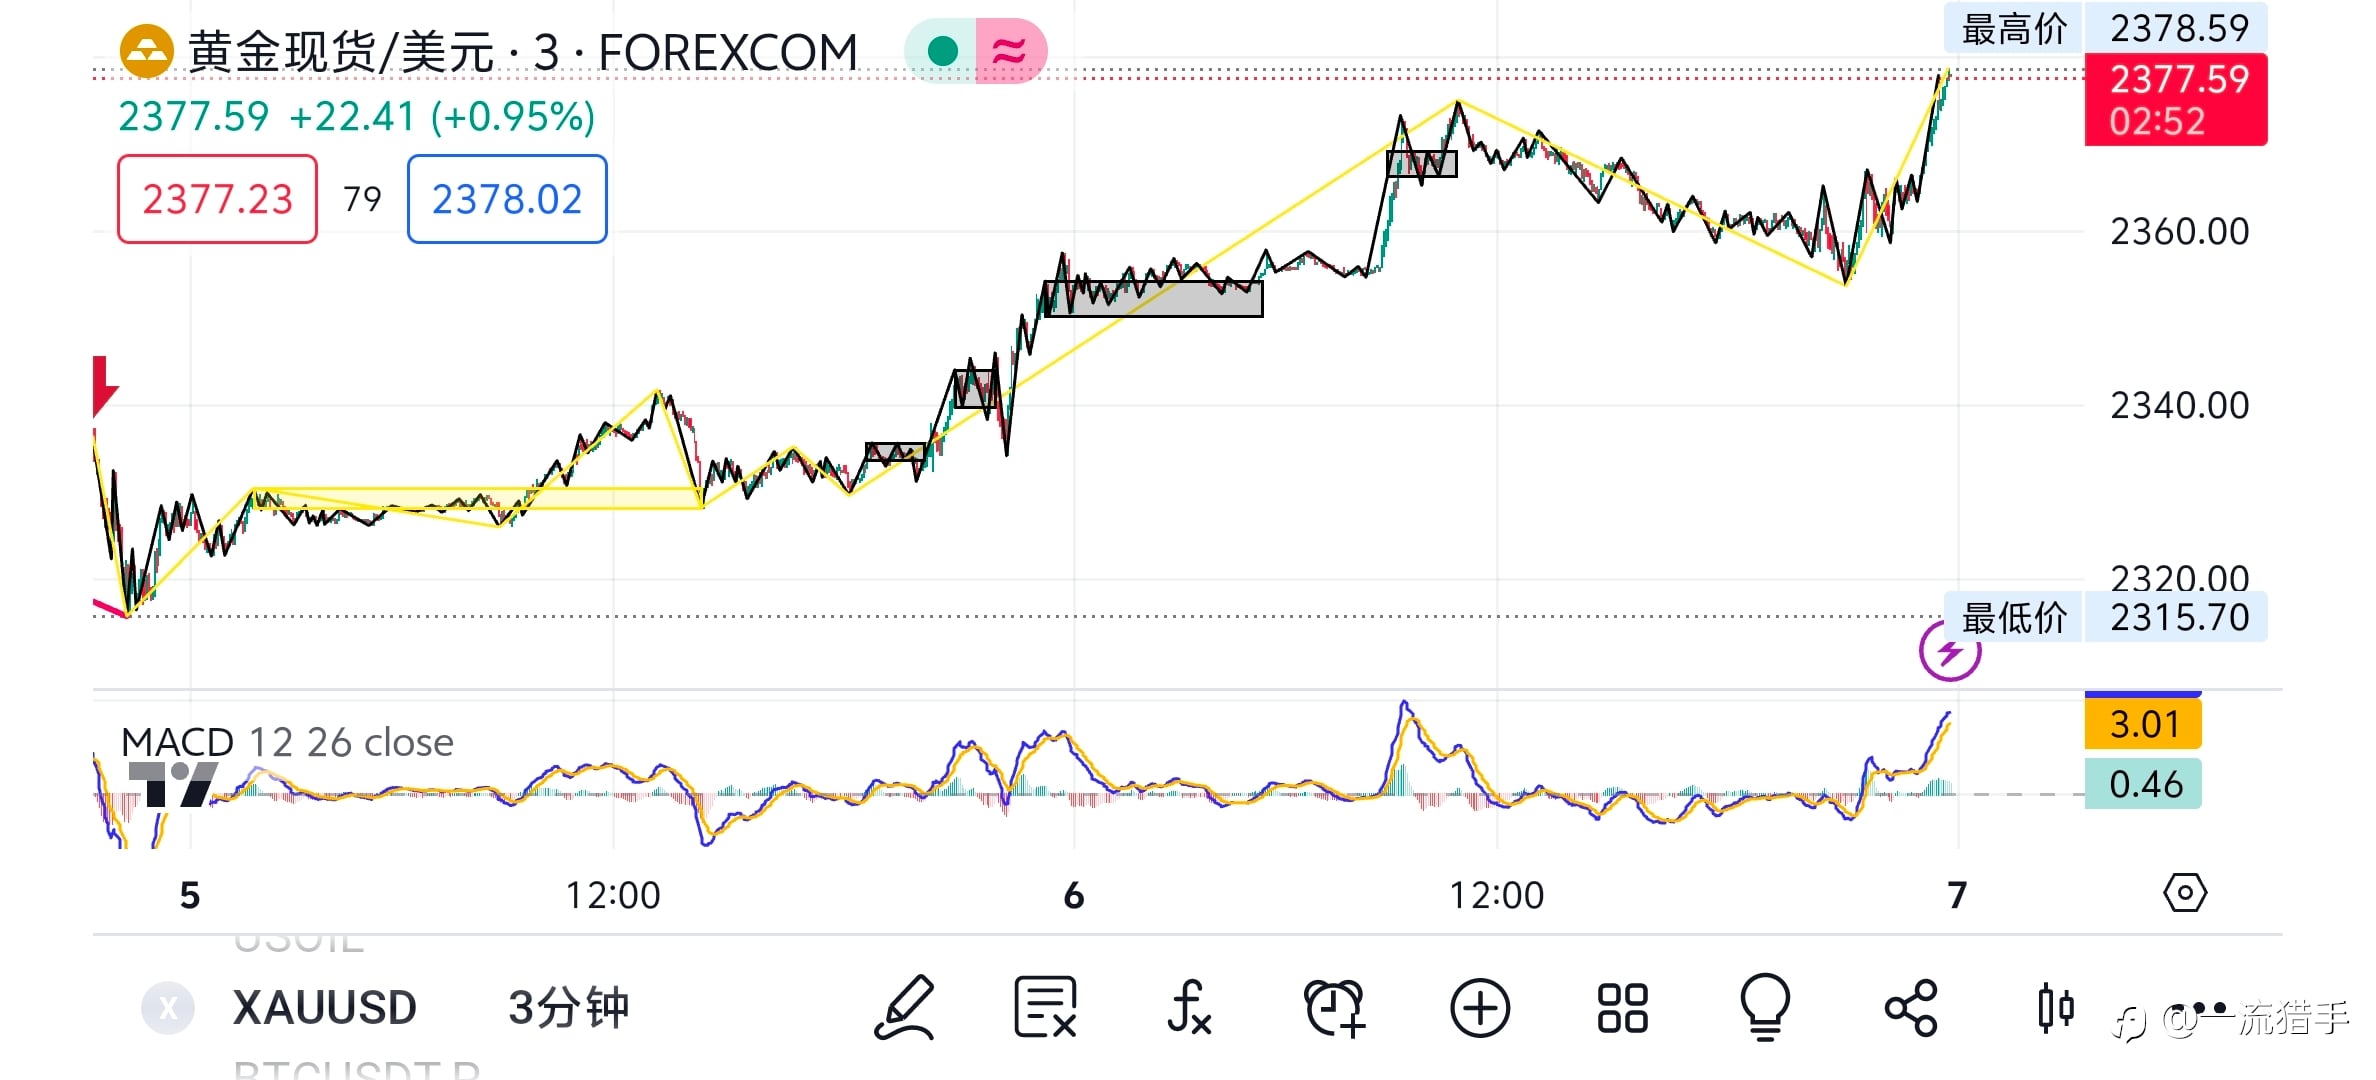Change the 3分钟 time interval
The height and width of the screenshot is (1080, 2376).
pos(568,1007)
